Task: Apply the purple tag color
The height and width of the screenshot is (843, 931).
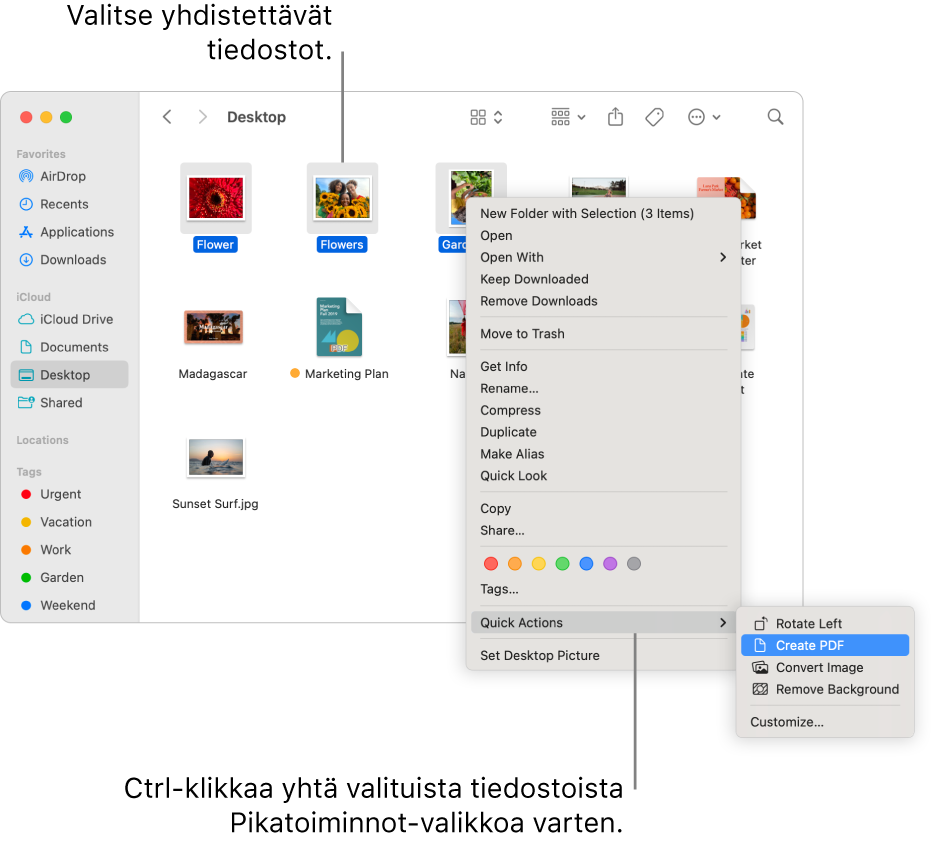Action: click(610, 563)
